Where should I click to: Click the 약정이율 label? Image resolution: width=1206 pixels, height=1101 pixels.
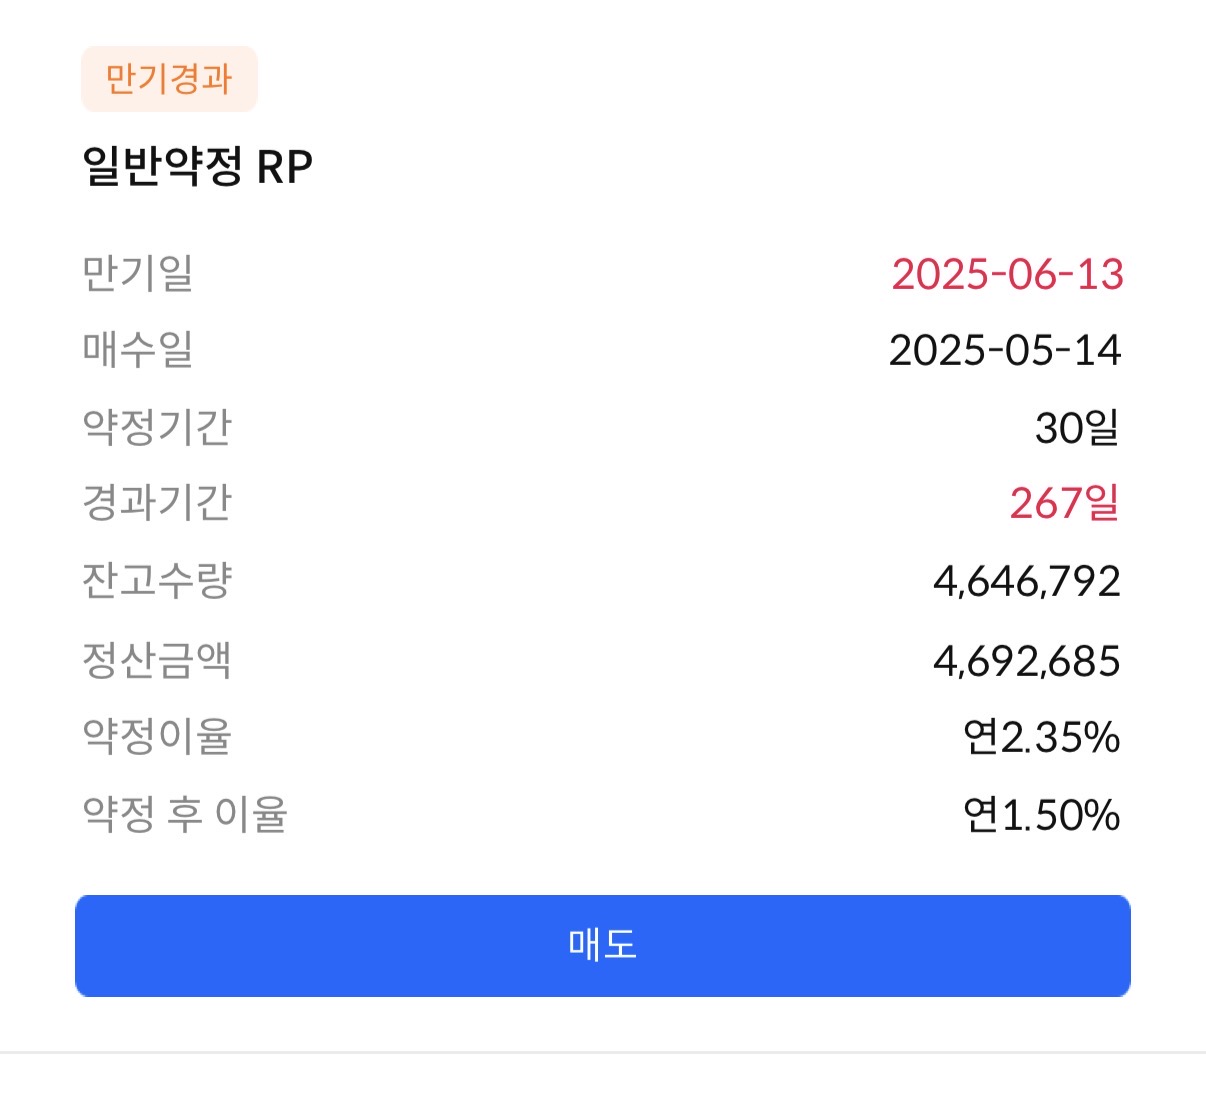tap(157, 737)
